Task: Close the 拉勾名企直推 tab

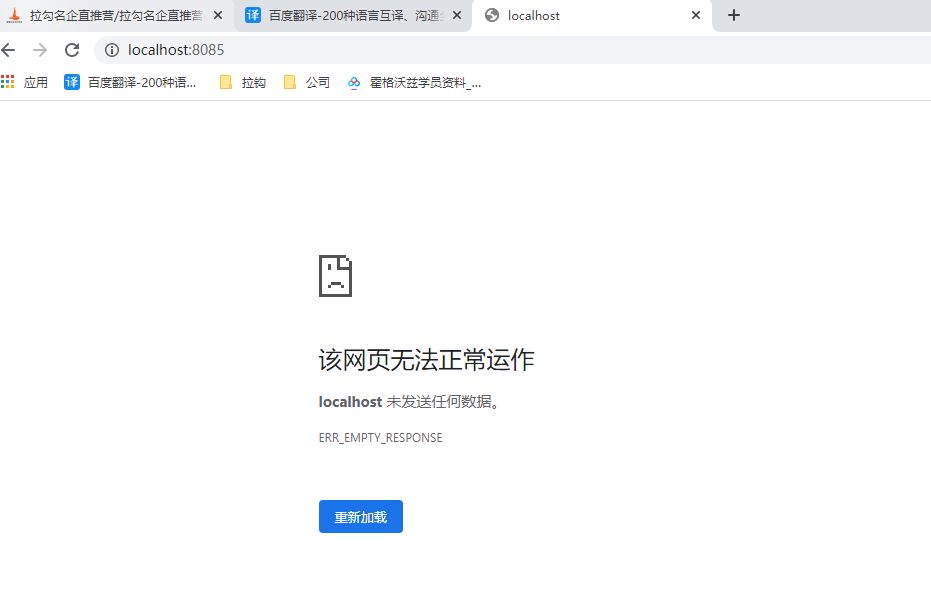Action: click(219, 16)
